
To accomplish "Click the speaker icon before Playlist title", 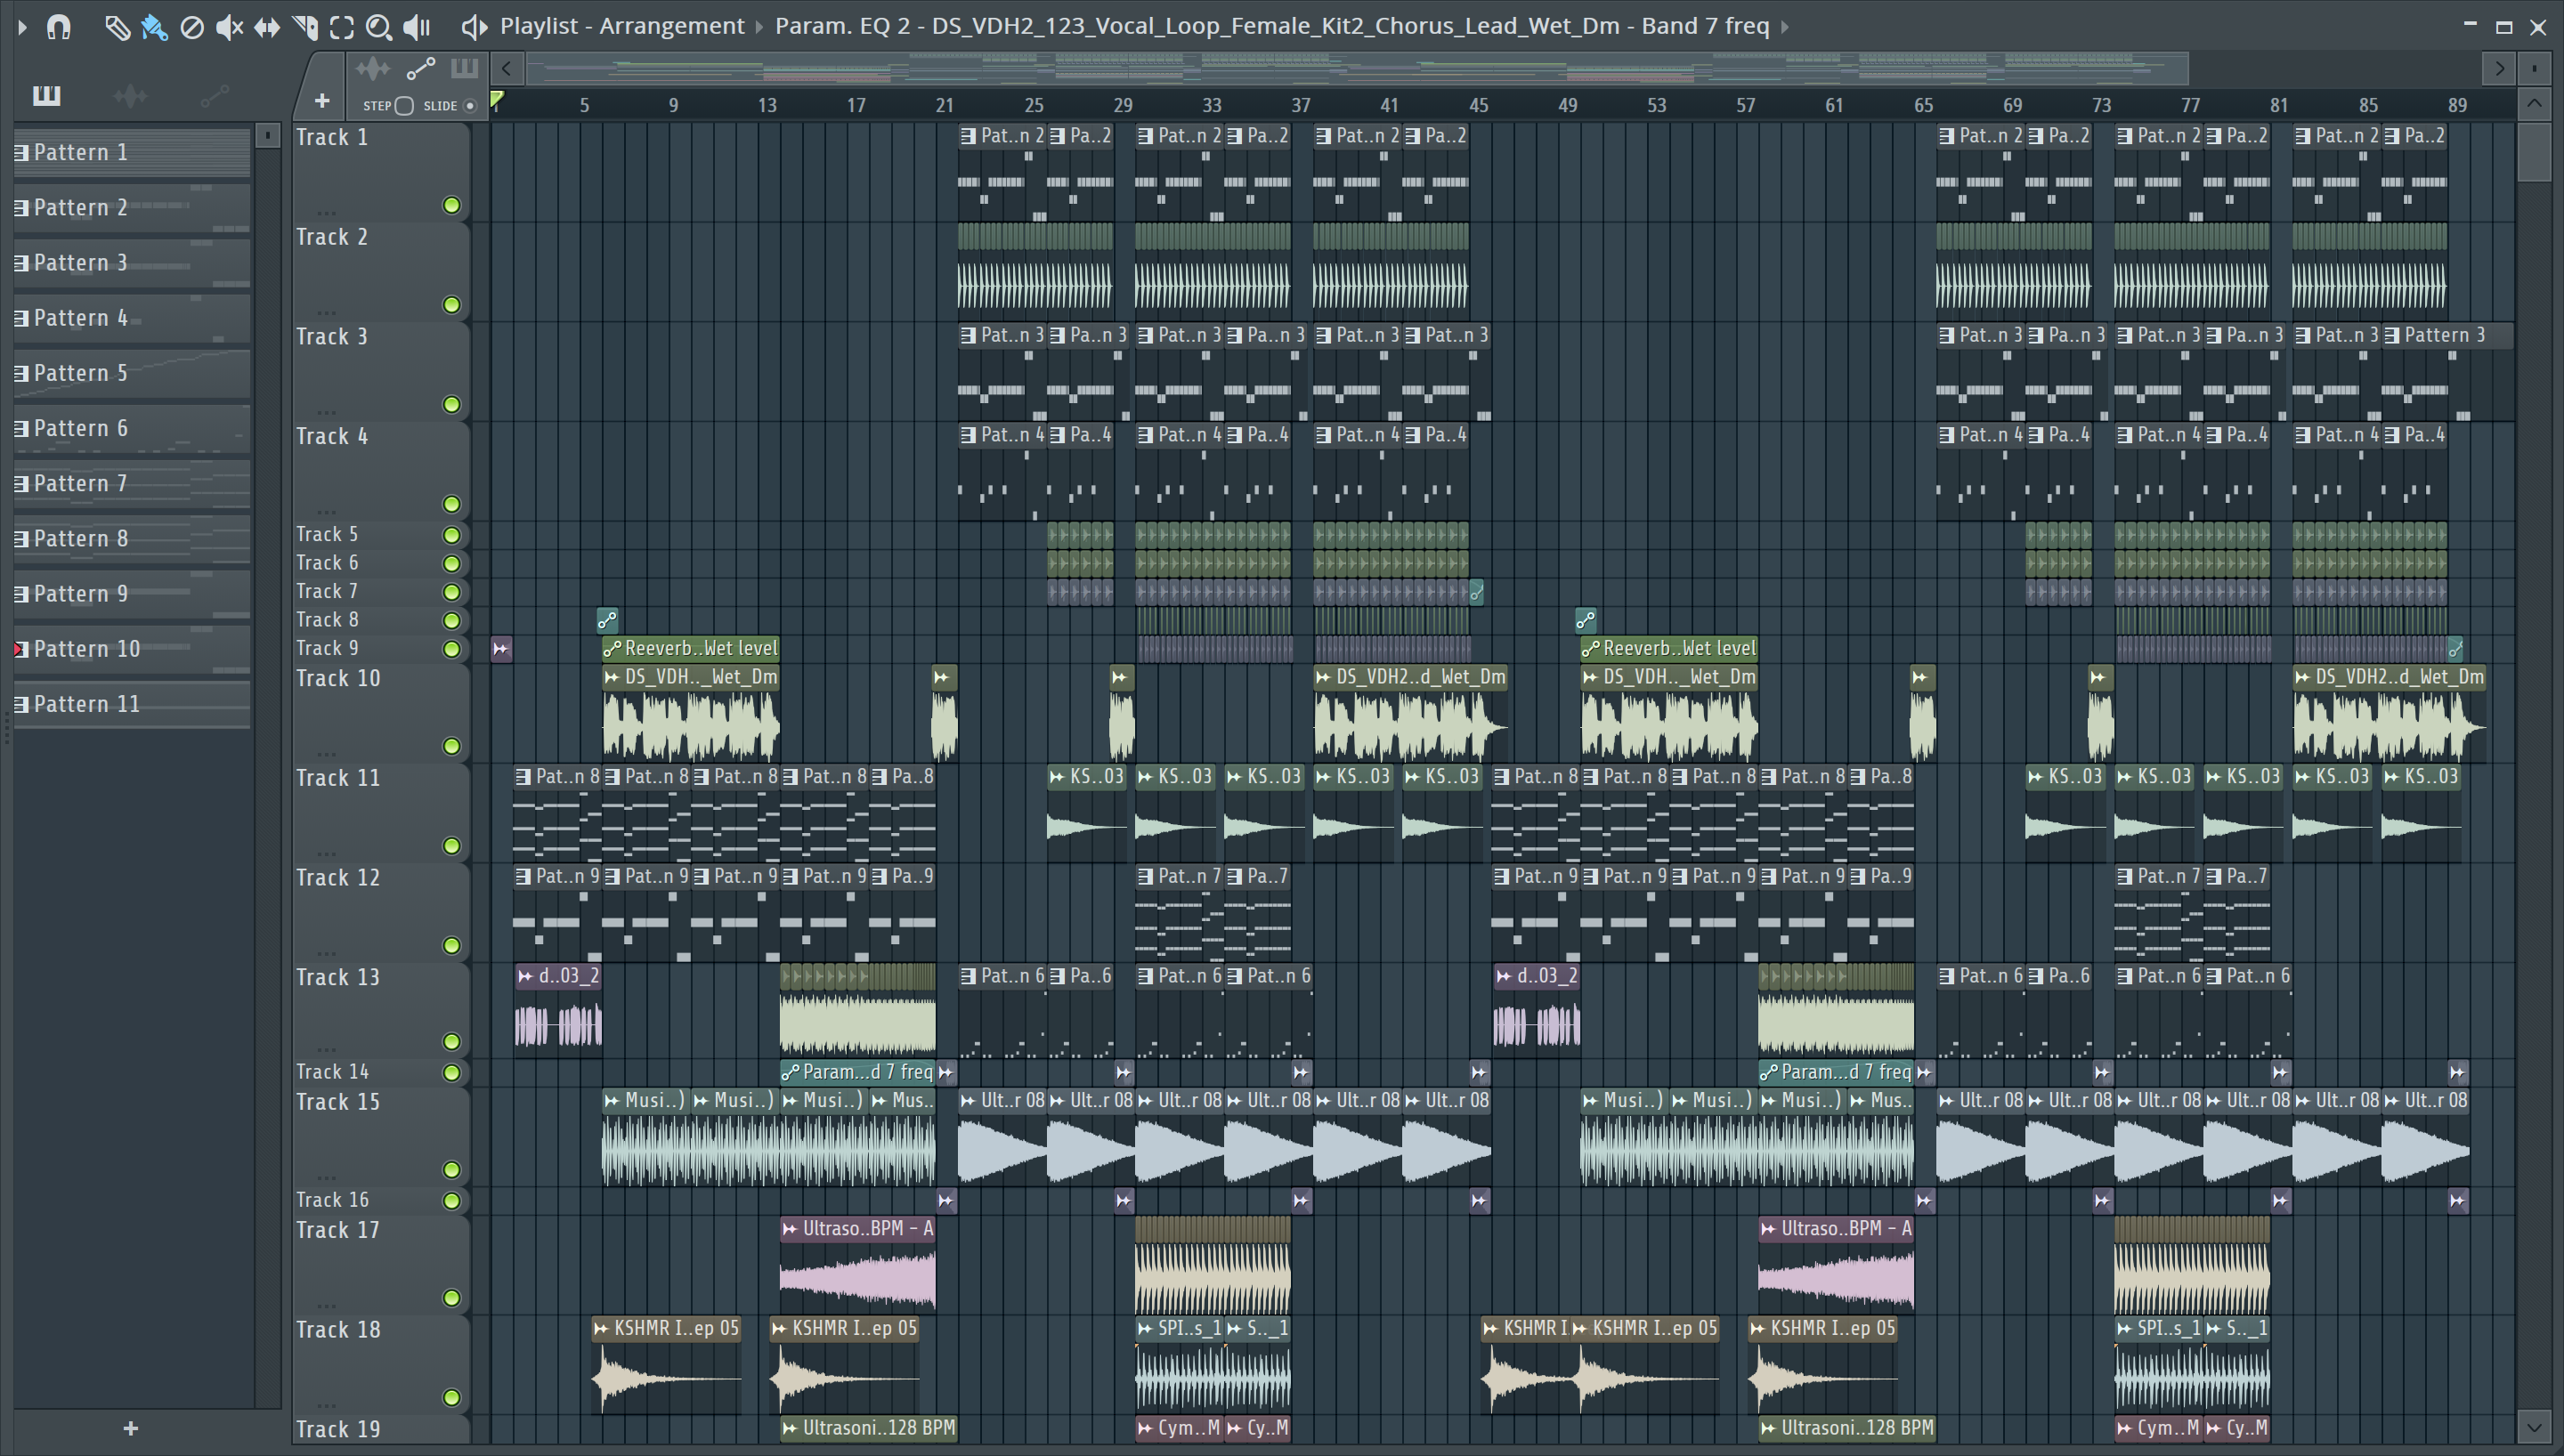I will click(474, 27).
